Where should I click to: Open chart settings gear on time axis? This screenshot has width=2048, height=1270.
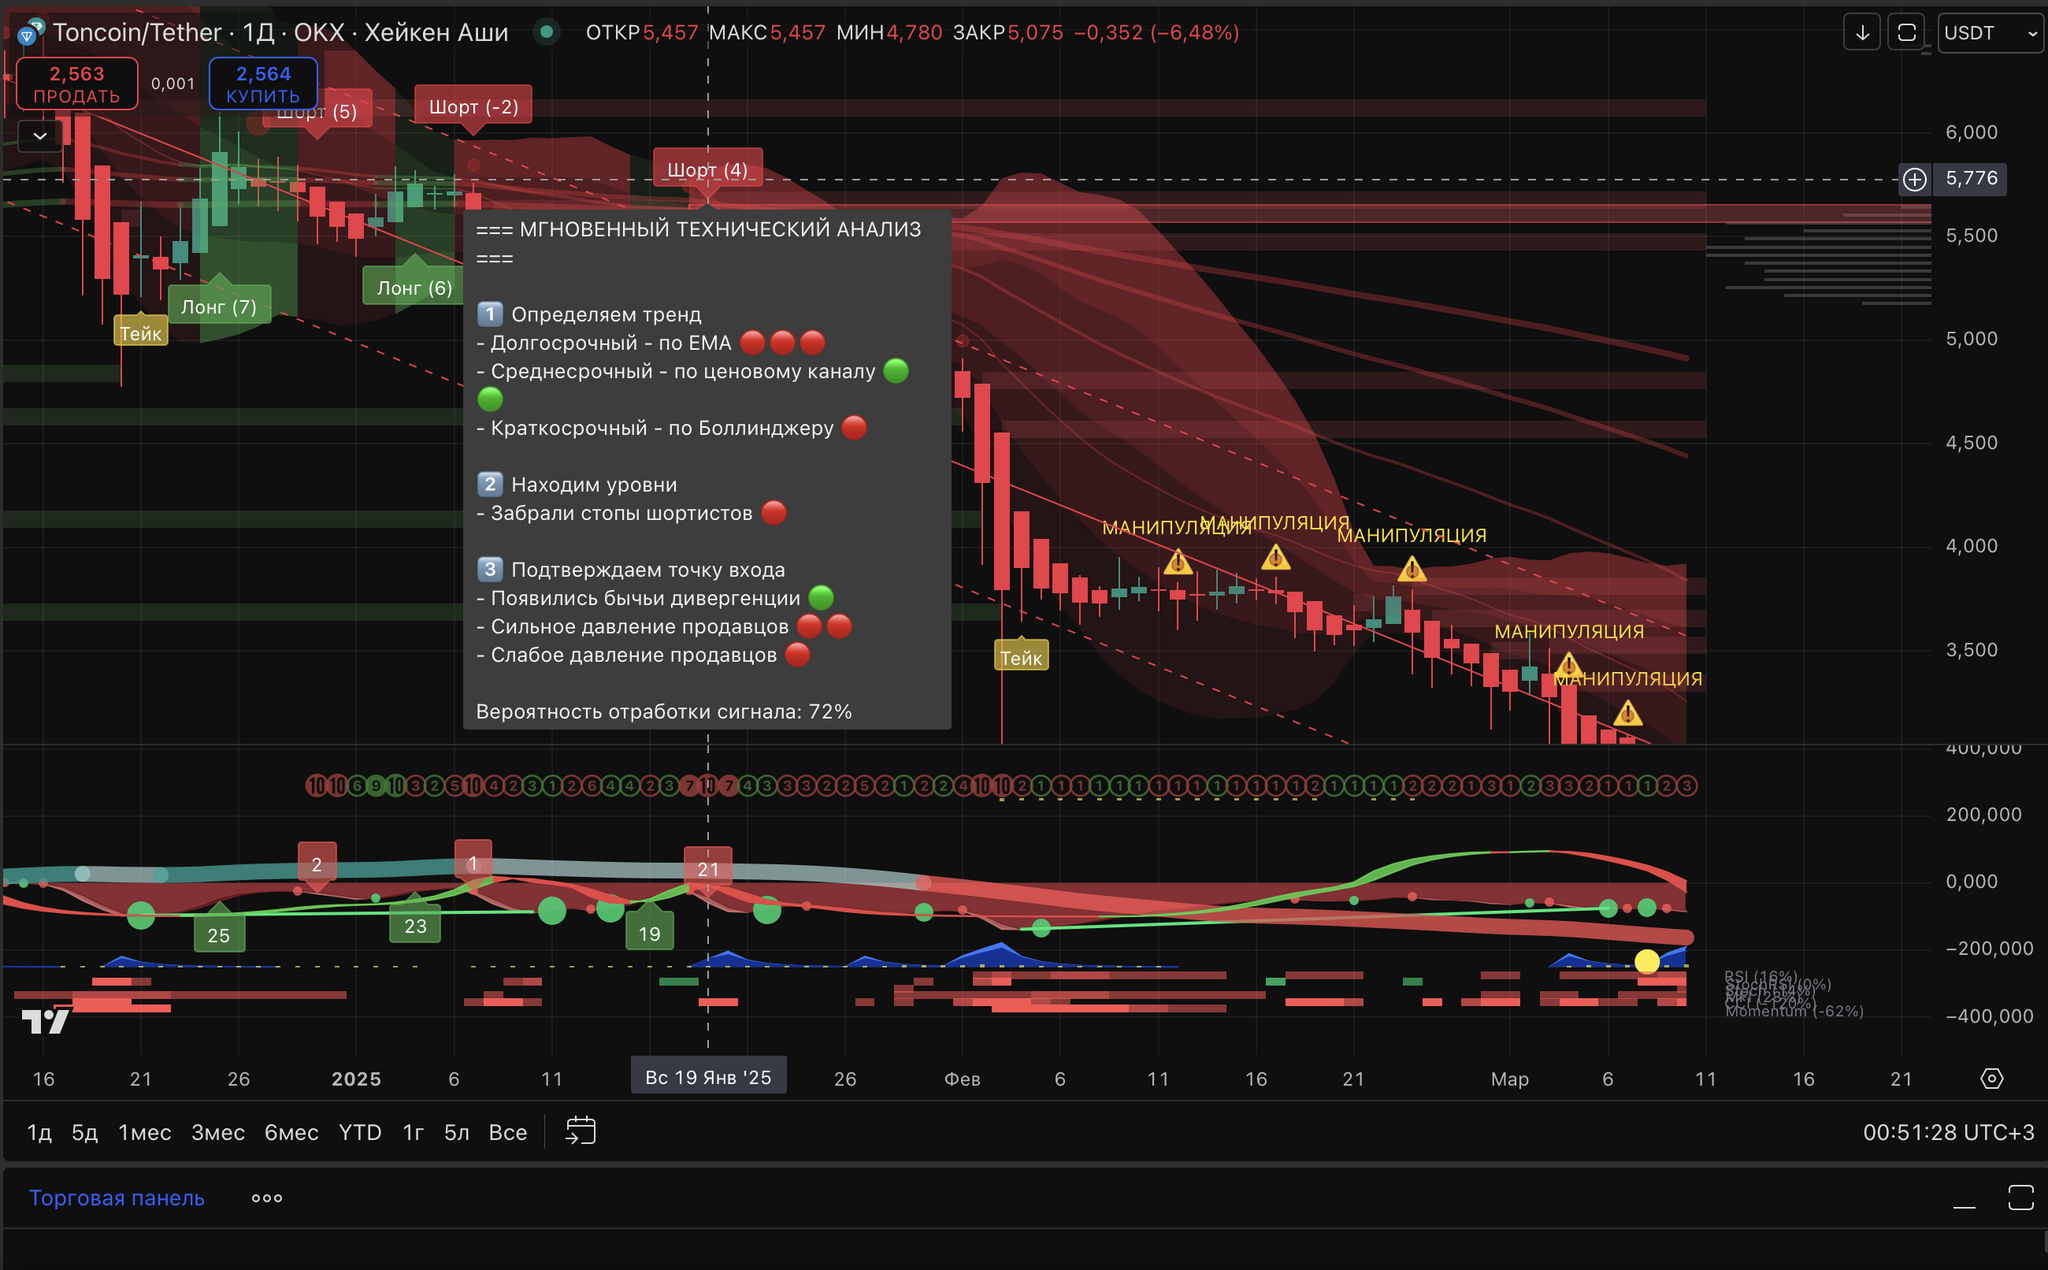point(1991,1078)
